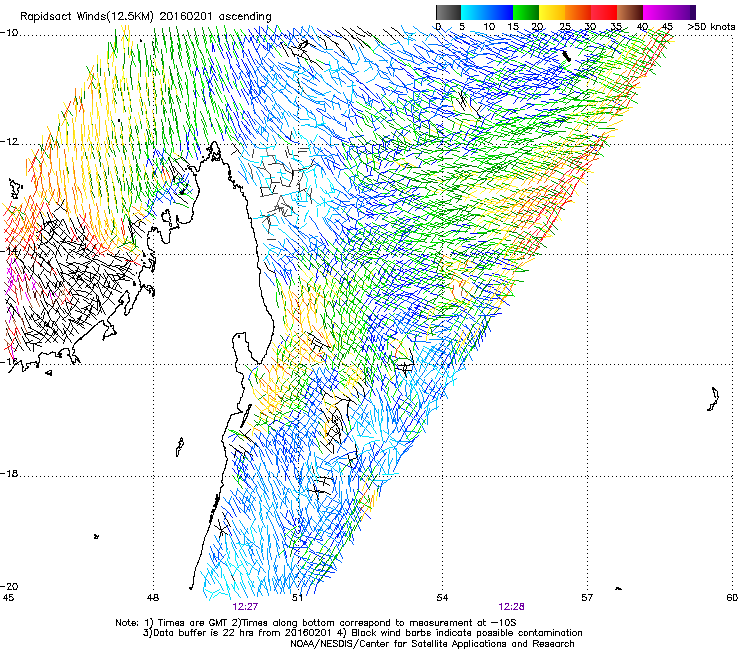Click the tiny island near 46.8E, 19S
740x650 pixels.
pos(96,536)
